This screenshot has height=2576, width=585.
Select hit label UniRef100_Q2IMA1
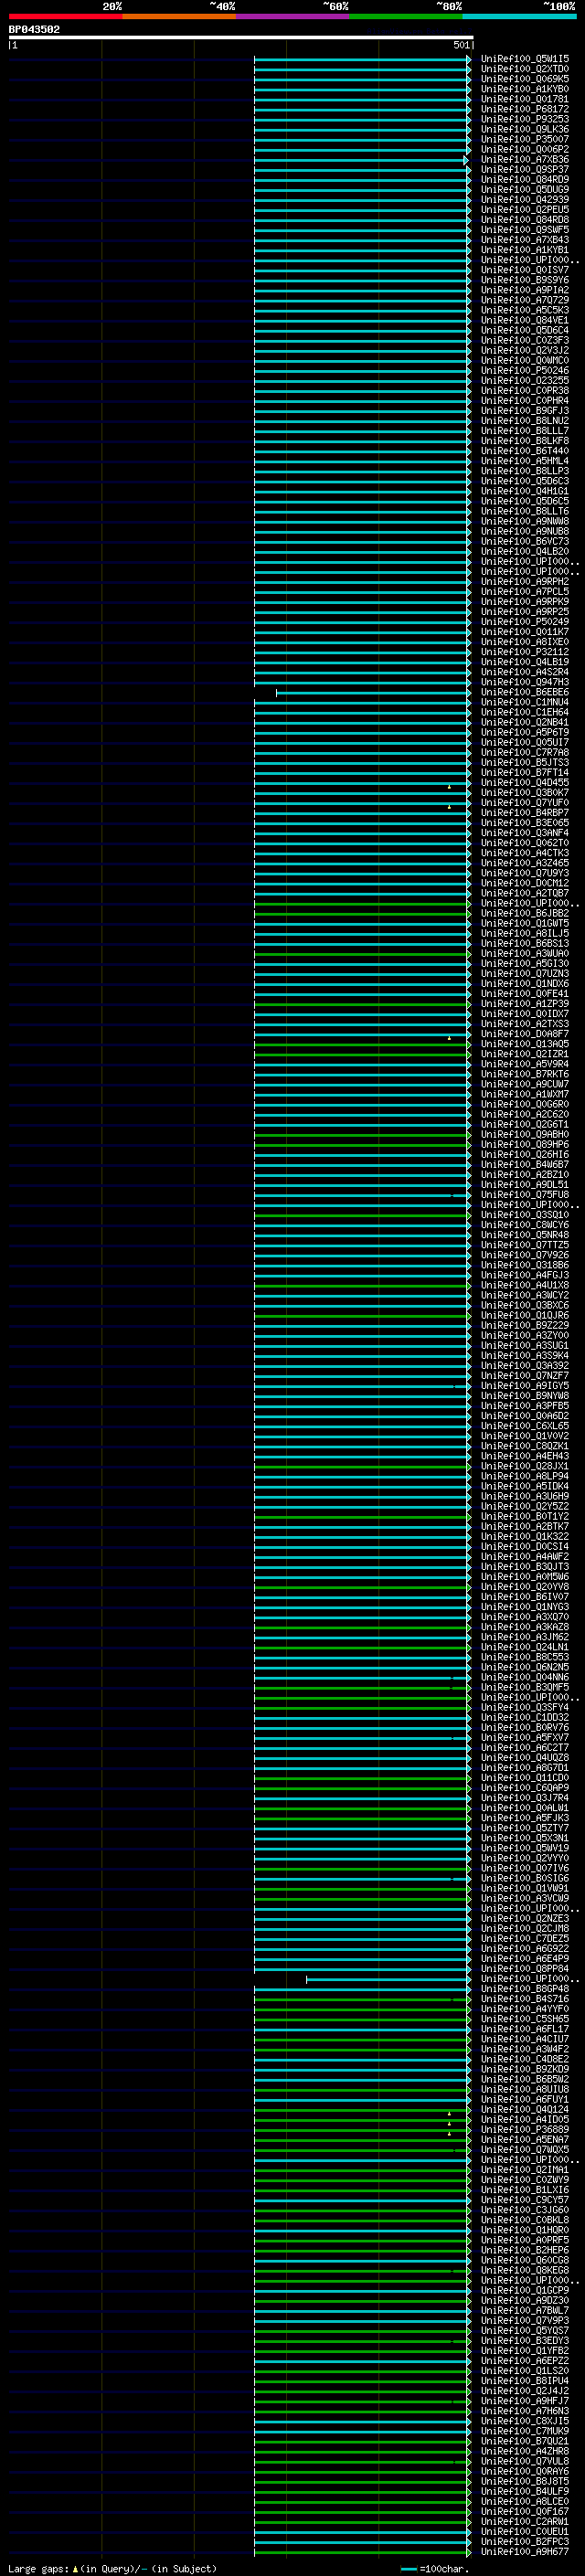[525, 2169]
